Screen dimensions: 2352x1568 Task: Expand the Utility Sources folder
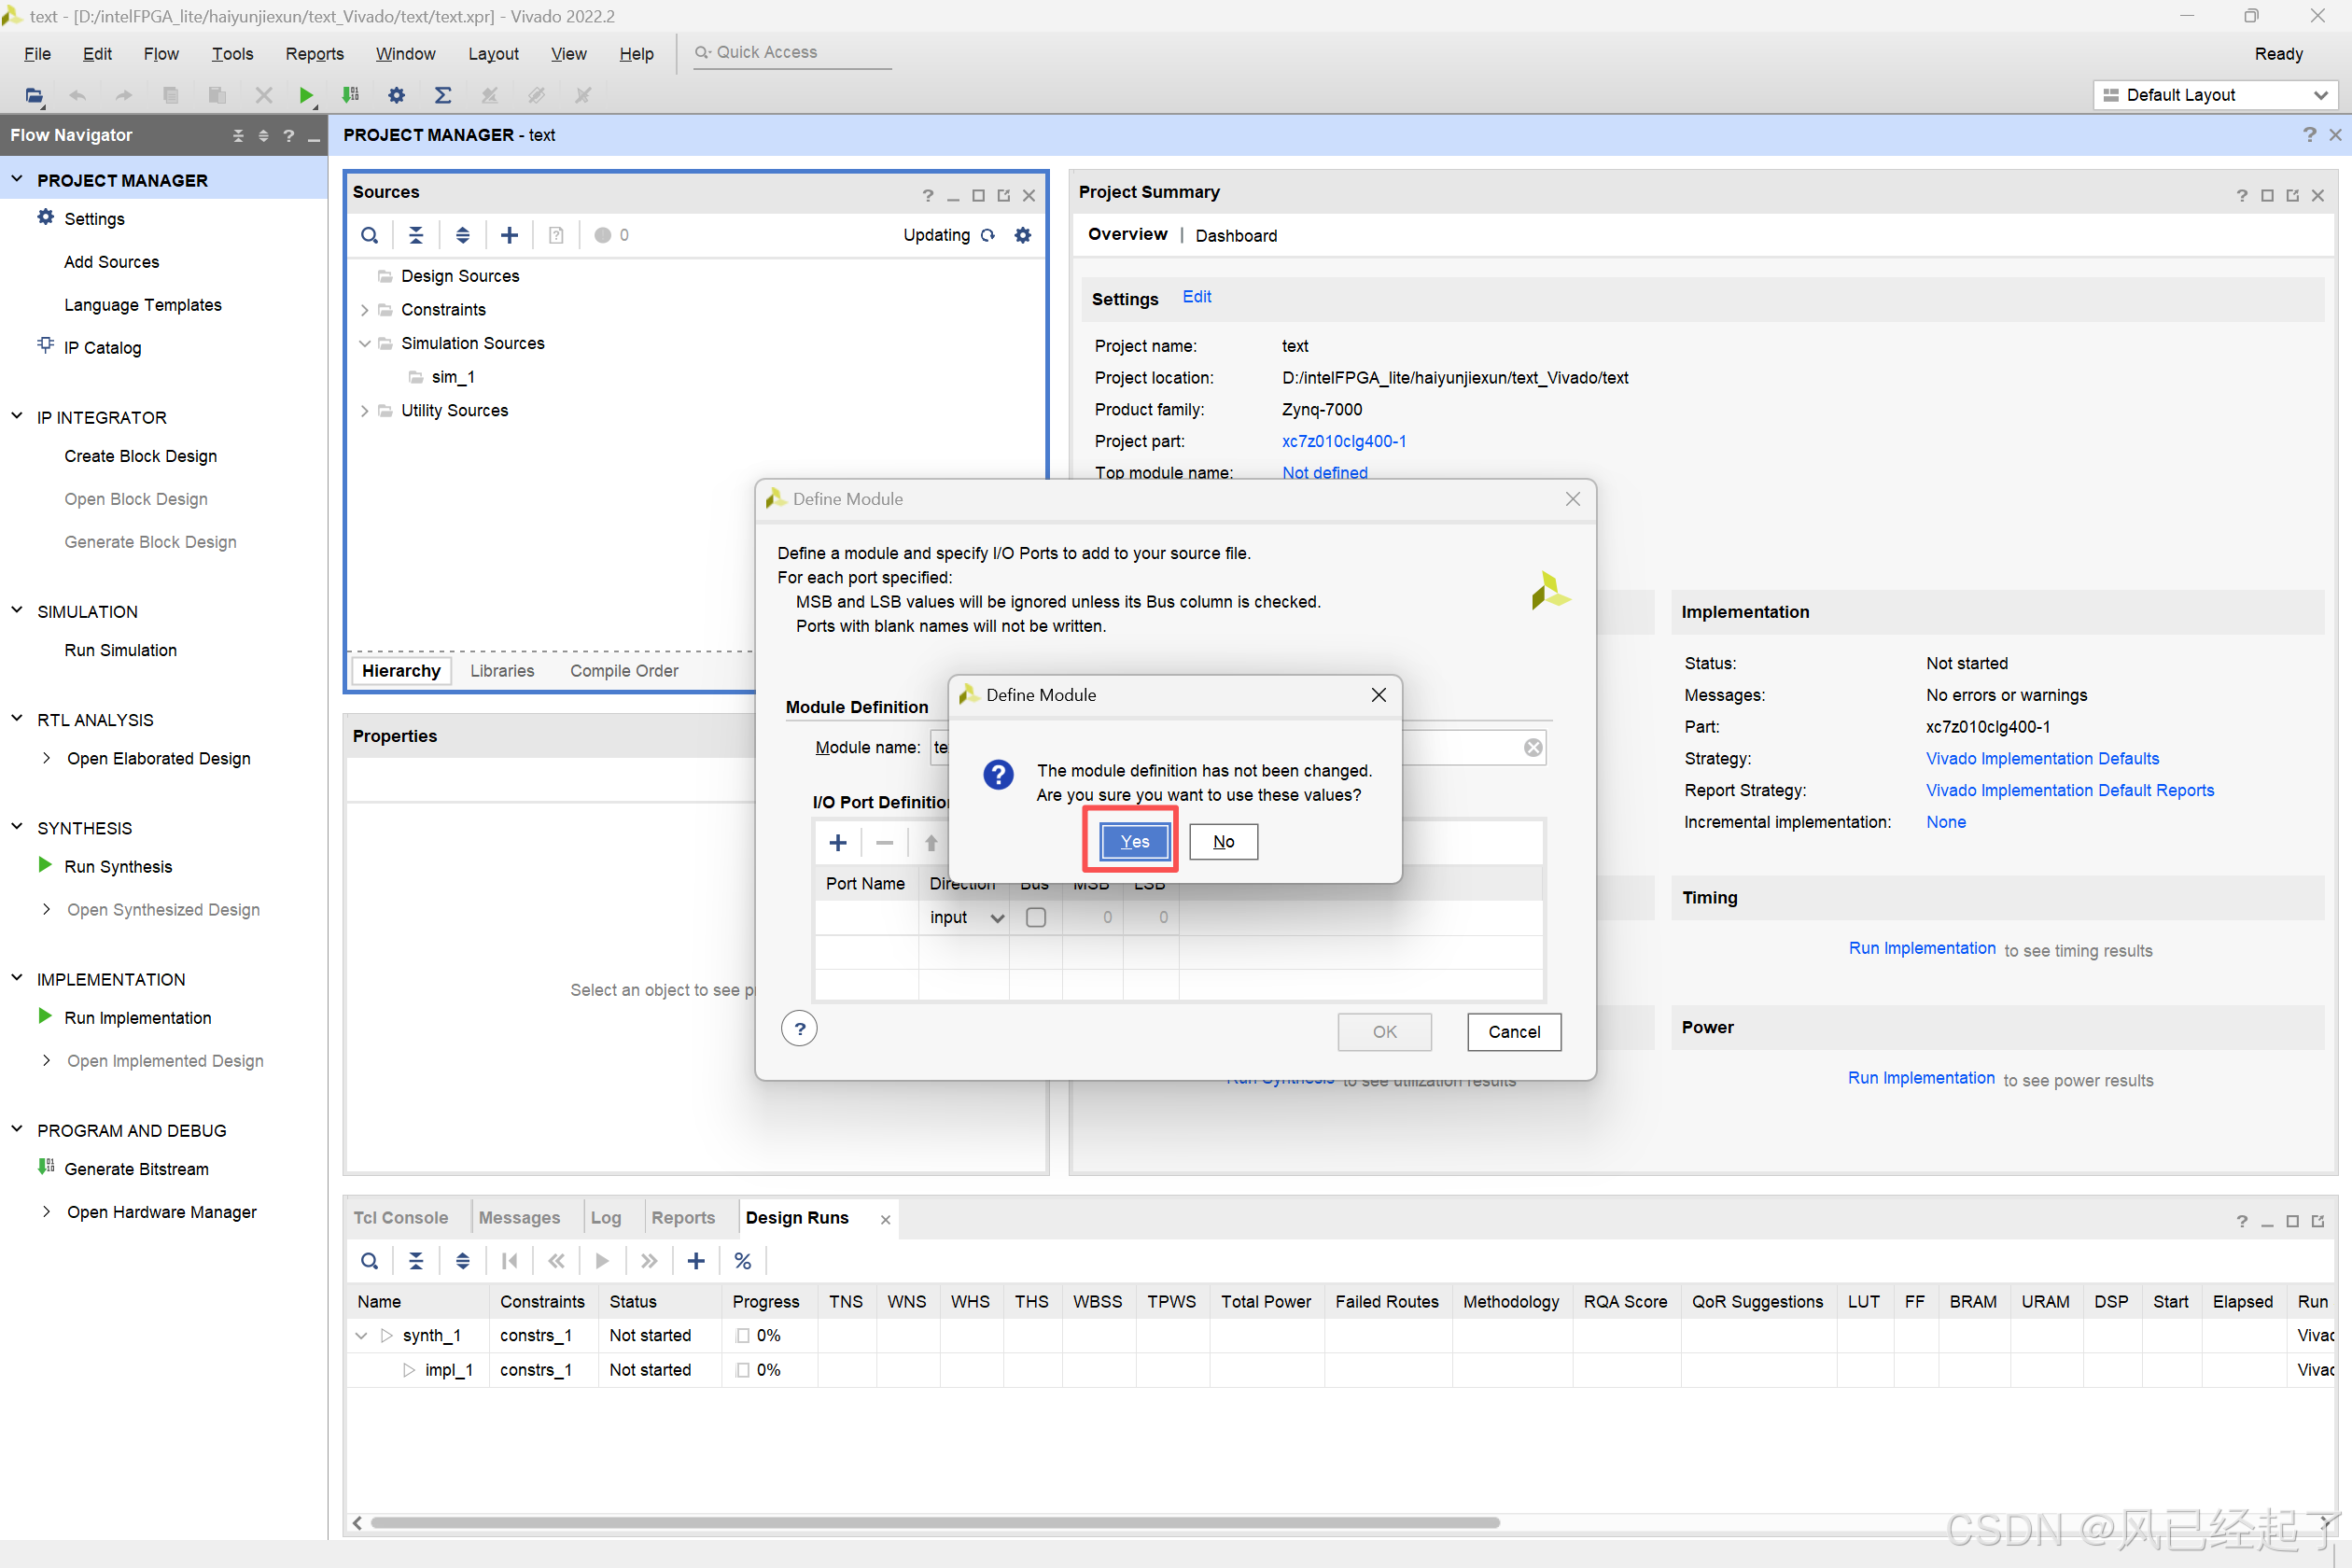pos(364,411)
